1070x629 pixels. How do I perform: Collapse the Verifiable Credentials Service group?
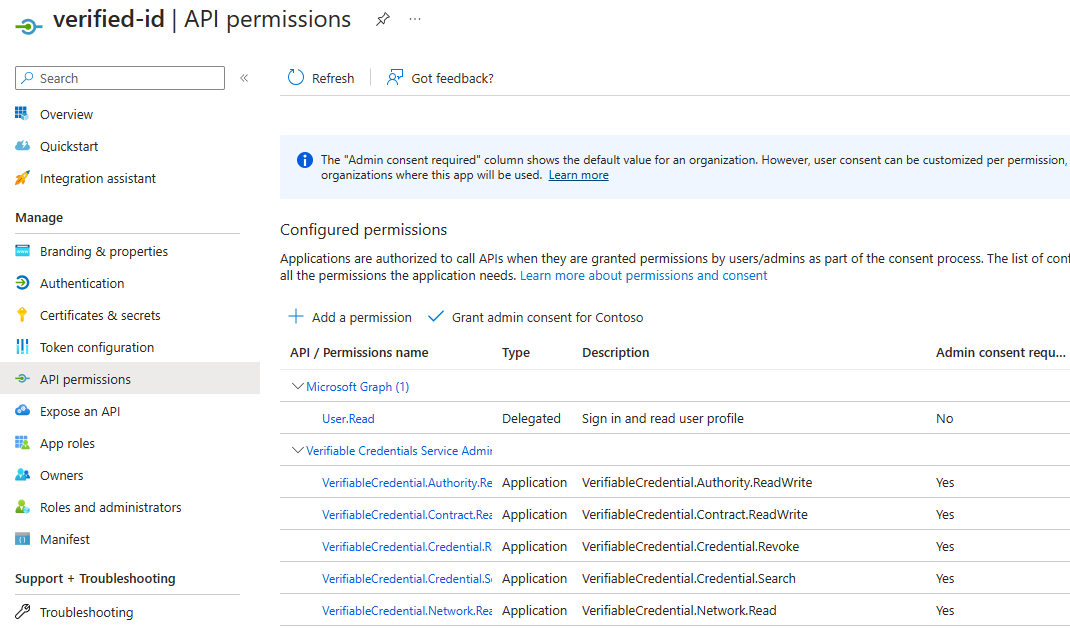pyautogui.click(x=297, y=450)
